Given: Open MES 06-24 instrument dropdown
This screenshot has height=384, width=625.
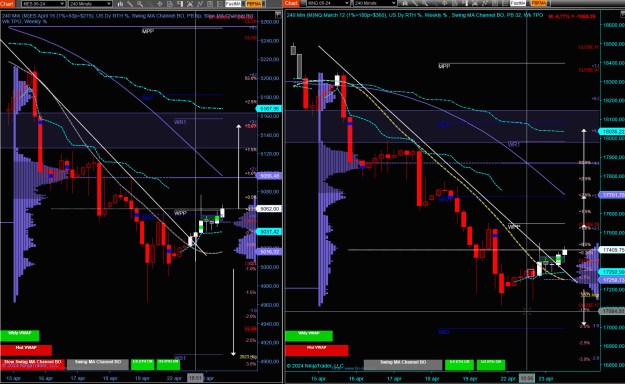Looking at the screenshot, I should pyautogui.click(x=43, y=4).
